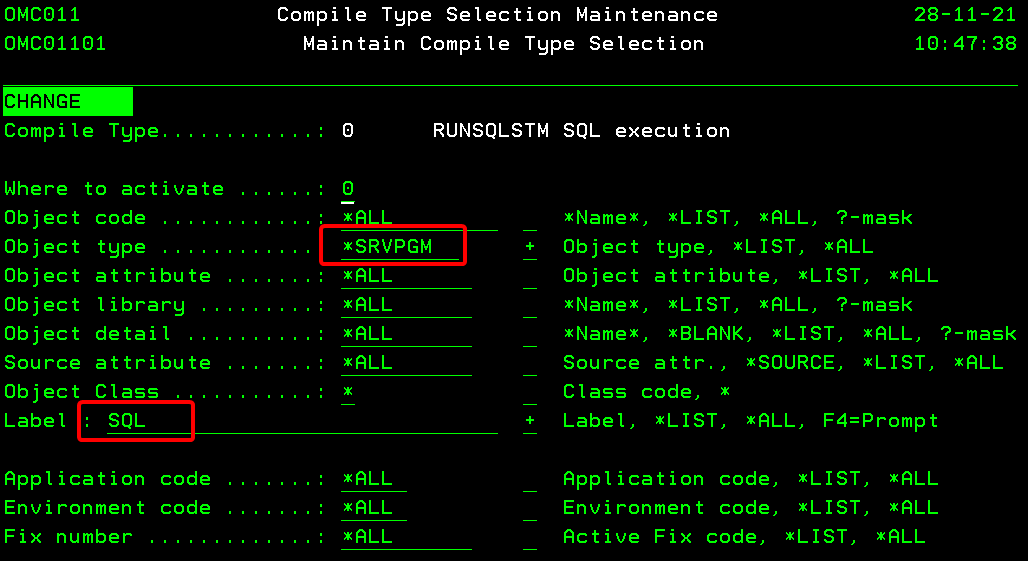Focus the Object code *ALL input field

[x=418, y=218]
